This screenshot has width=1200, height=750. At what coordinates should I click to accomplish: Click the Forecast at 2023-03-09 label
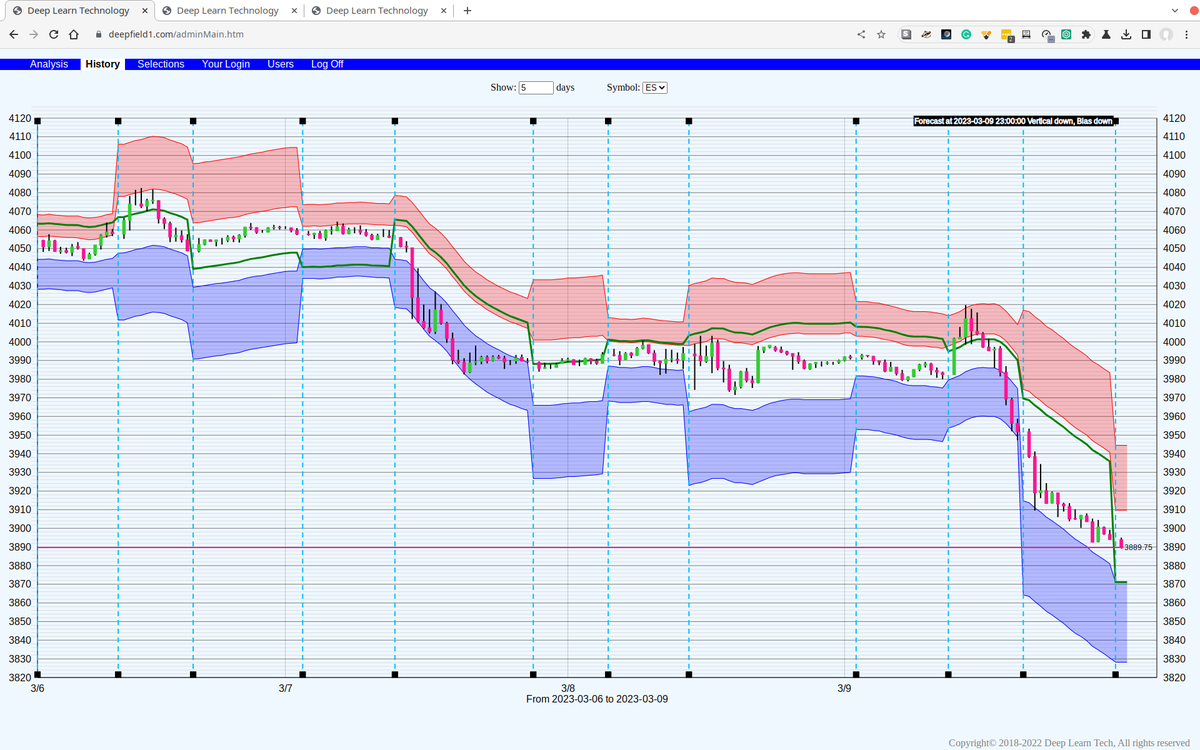(1013, 121)
